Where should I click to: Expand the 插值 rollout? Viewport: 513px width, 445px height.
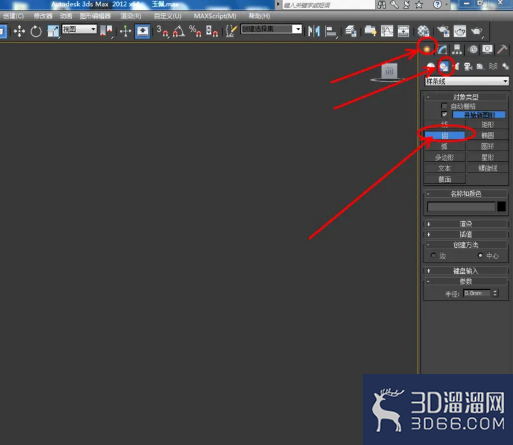[x=466, y=234]
